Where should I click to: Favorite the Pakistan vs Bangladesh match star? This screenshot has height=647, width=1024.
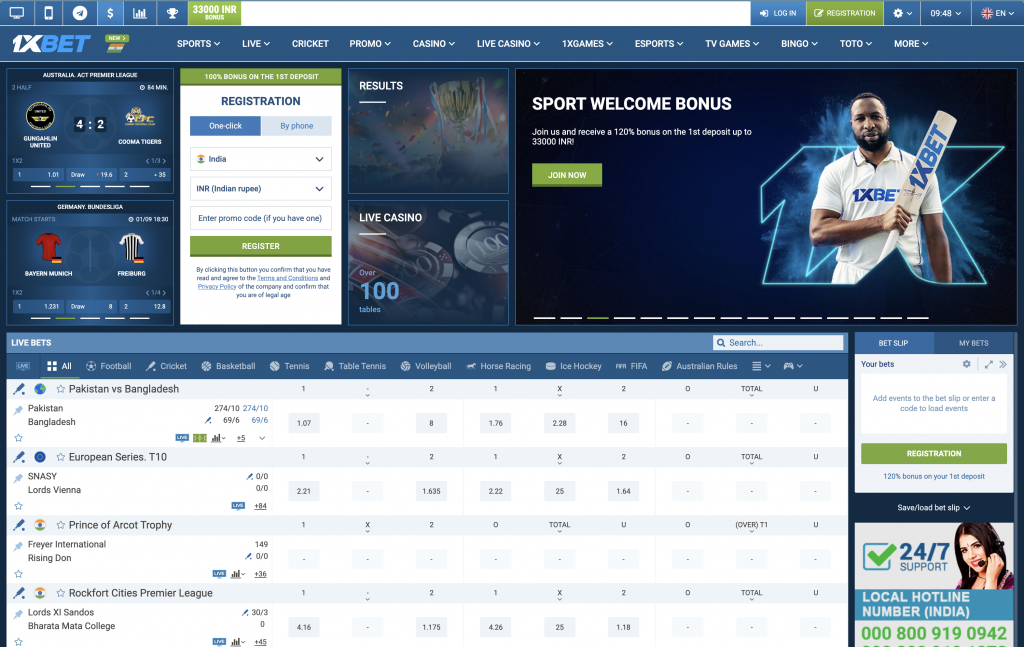61,389
